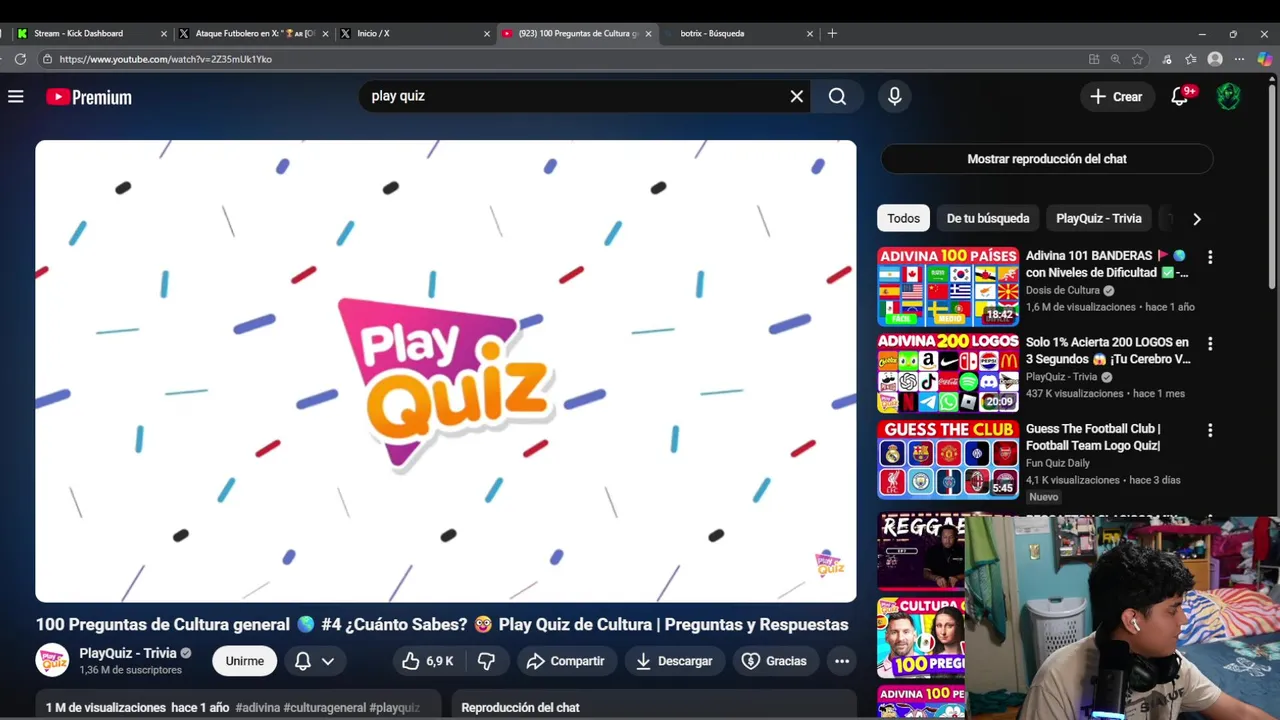1280x720 pixels.
Task: Open the subscription notification bell dropdown
Action: click(x=314, y=661)
